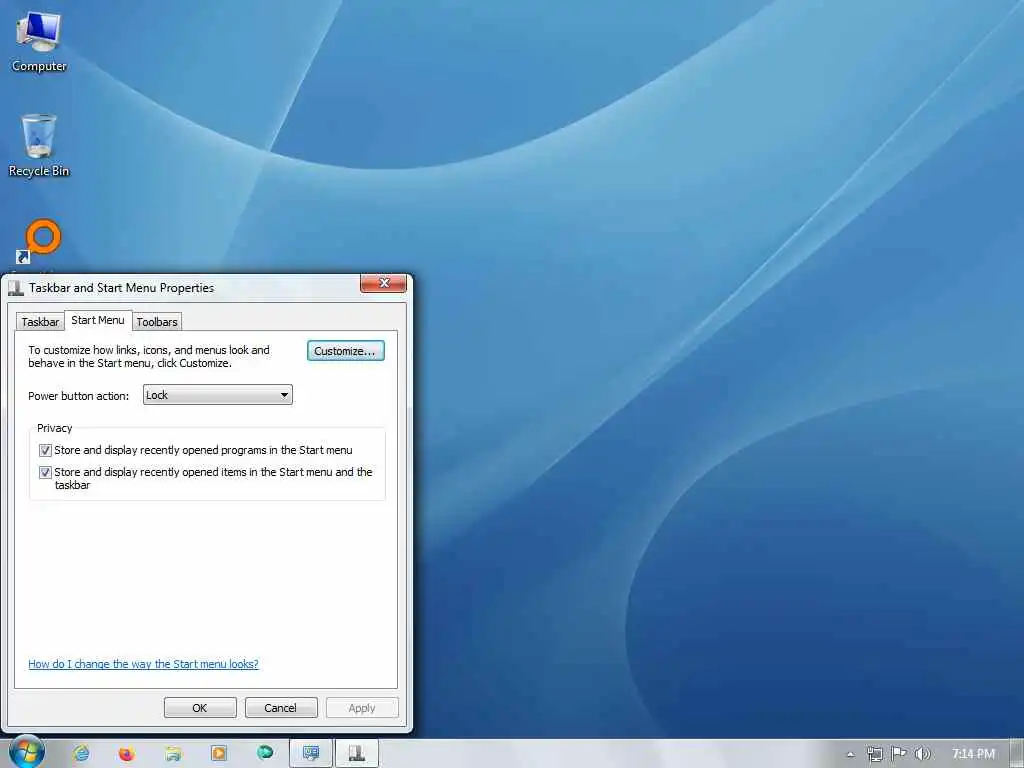The height and width of the screenshot is (768, 1024).
Task: Switch to the Toolbars tab
Action: (x=157, y=322)
